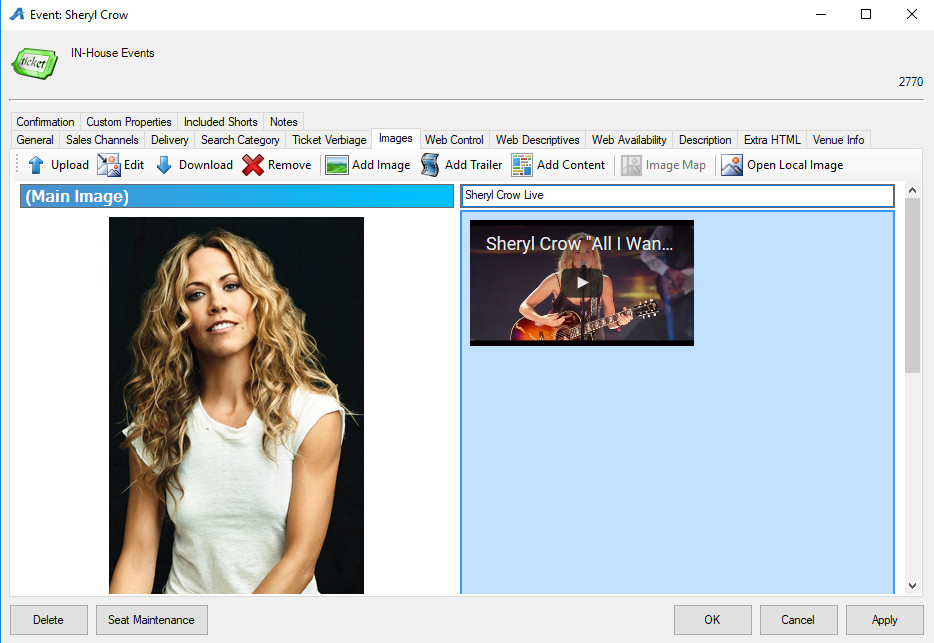Click the Upload arrow icon
934x643 pixels.
(x=36, y=165)
